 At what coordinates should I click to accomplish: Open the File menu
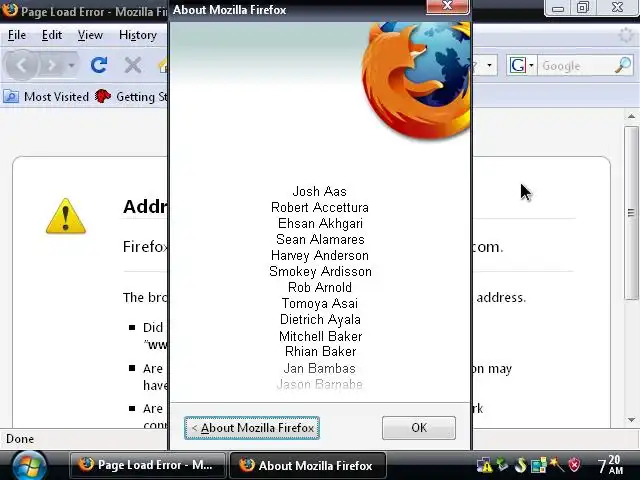click(17, 35)
